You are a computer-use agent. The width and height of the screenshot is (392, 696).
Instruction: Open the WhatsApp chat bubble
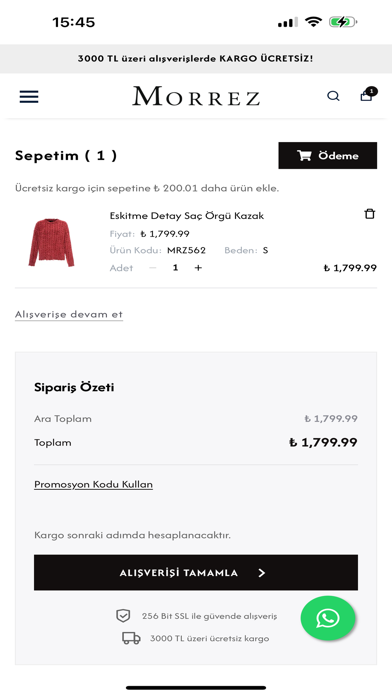pos(328,618)
